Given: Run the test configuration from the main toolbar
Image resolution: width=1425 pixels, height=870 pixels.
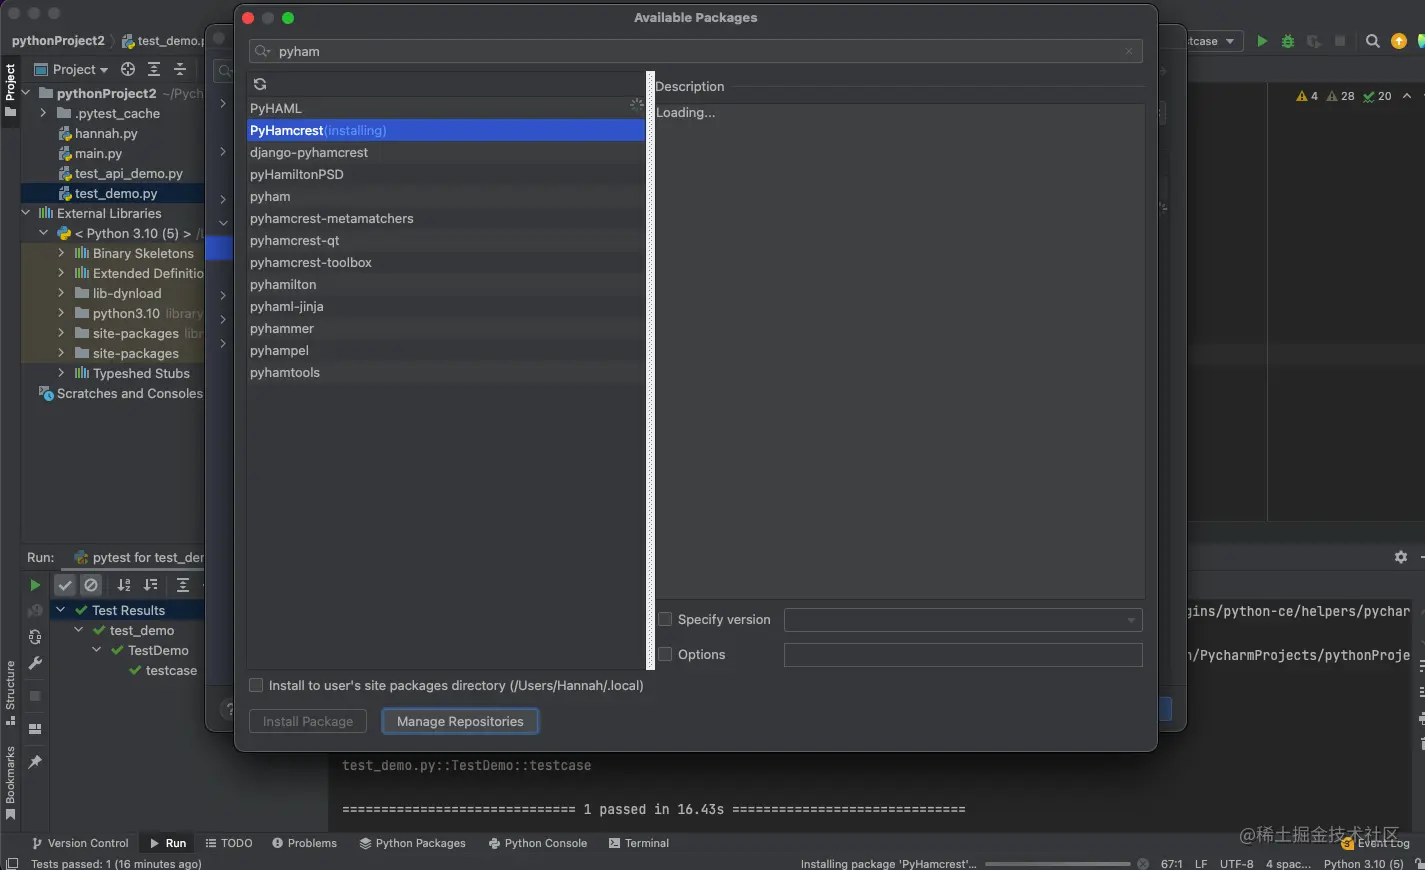Looking at the screenshot, I should 1262,41.
